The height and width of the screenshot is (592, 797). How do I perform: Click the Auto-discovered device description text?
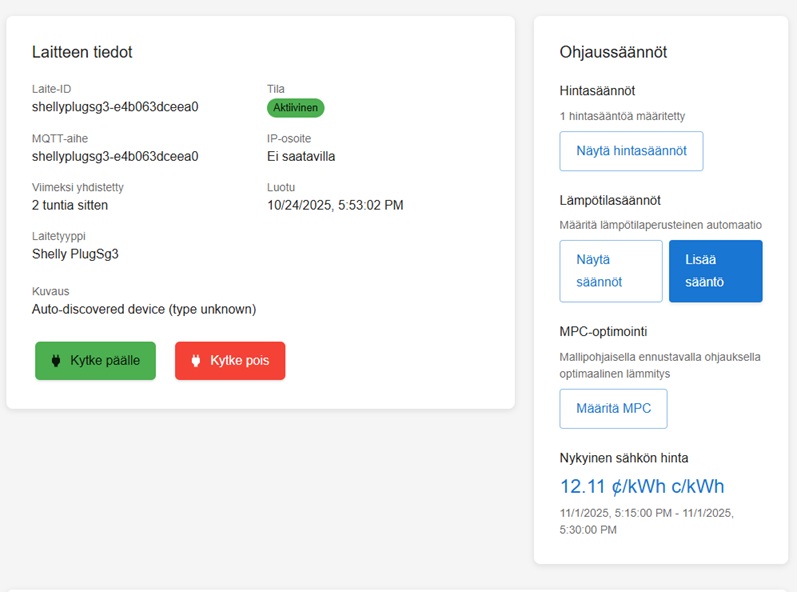(144, 309)
